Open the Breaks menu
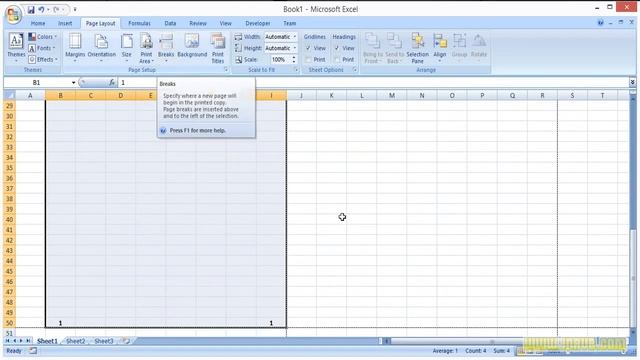 (x=166, y=47)
